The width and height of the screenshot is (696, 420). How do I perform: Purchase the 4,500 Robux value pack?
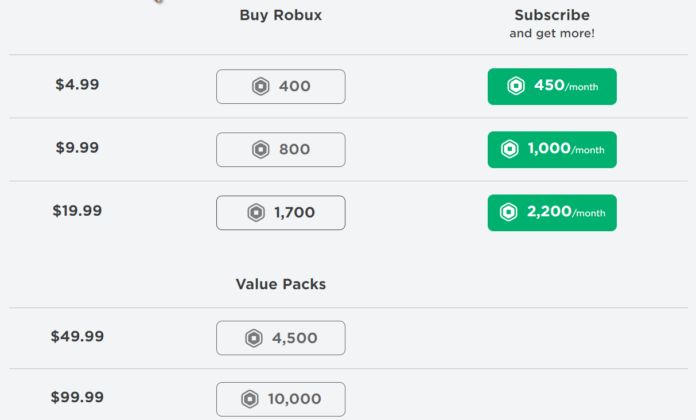click(x=281, y=338)
